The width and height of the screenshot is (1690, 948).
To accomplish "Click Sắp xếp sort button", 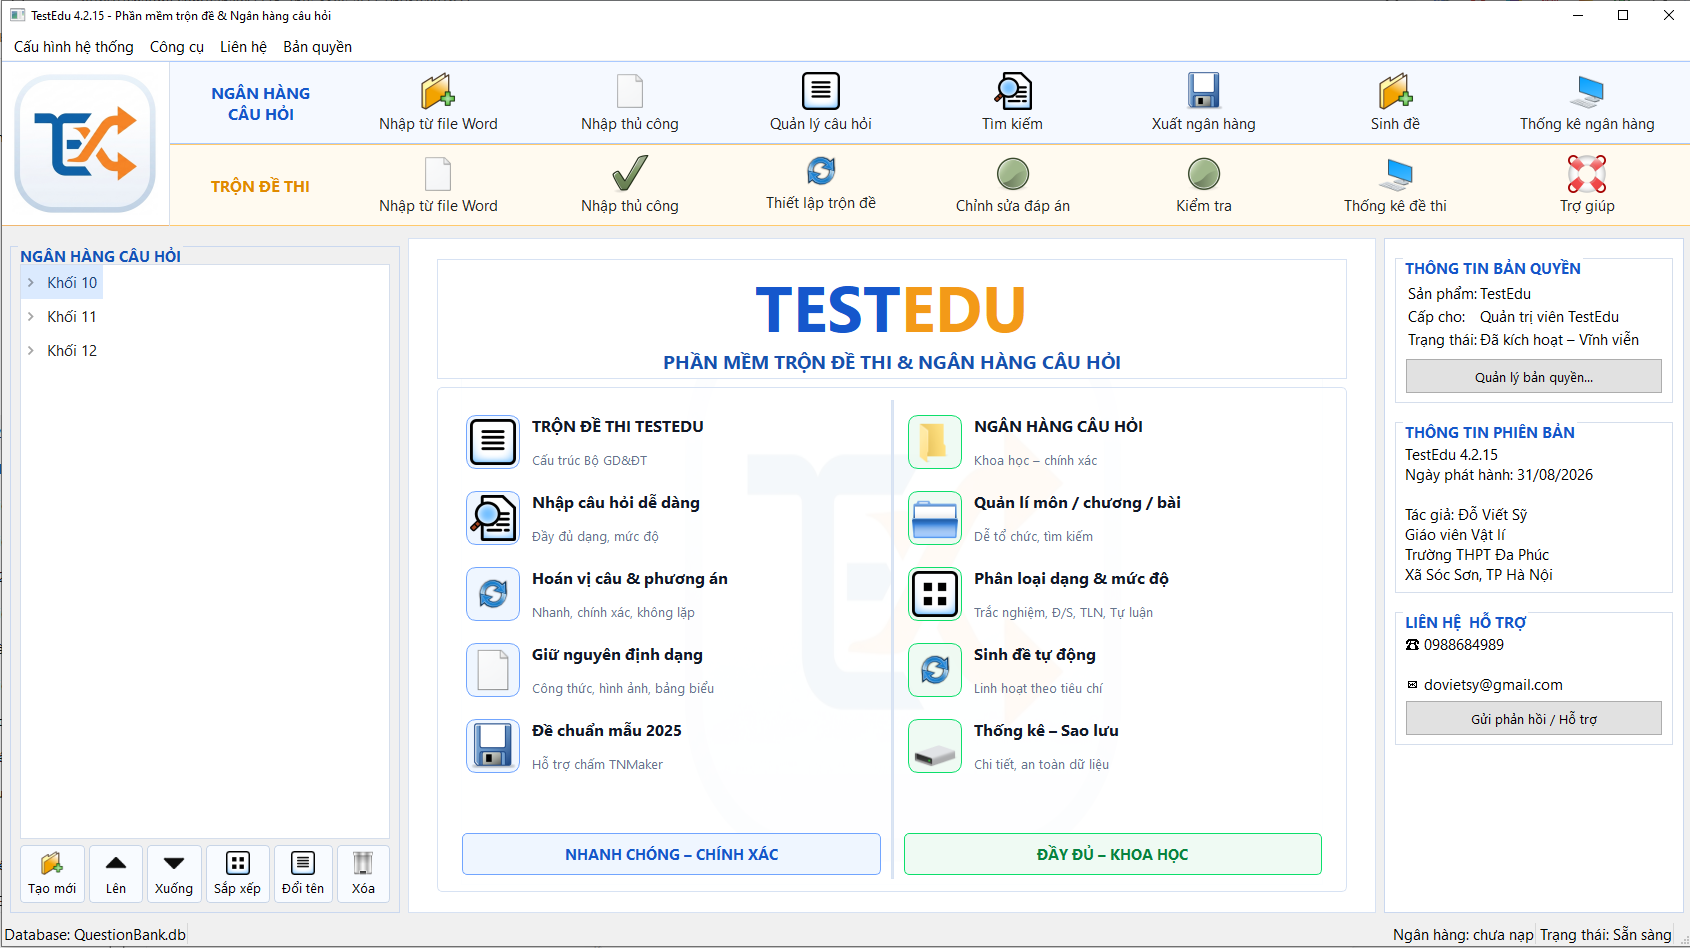I will coord(237,874).
